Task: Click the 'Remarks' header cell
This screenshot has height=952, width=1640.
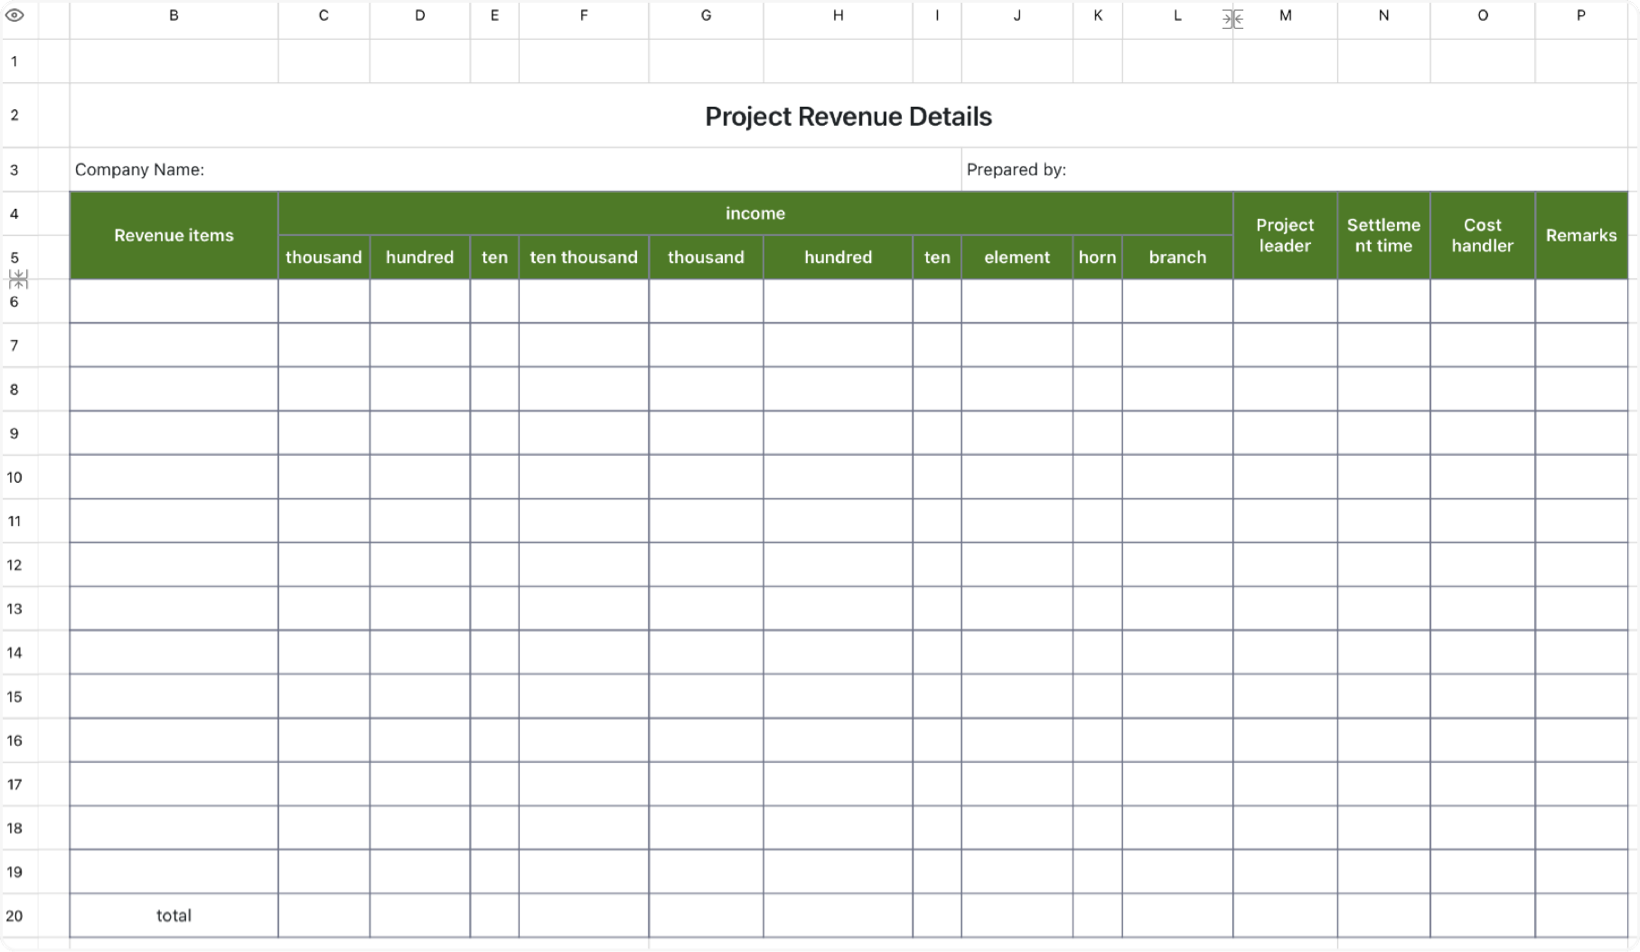Action: point(1581,235)
